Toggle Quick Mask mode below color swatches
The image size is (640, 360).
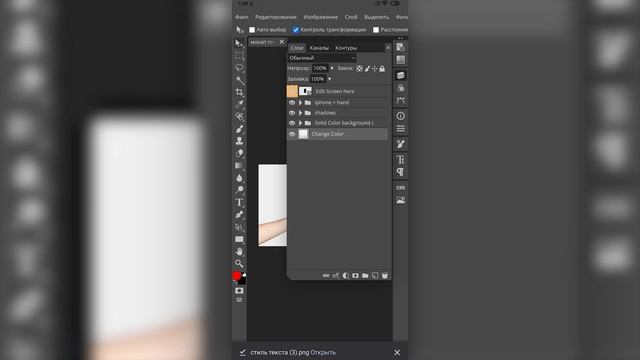[x=239, y=291]
